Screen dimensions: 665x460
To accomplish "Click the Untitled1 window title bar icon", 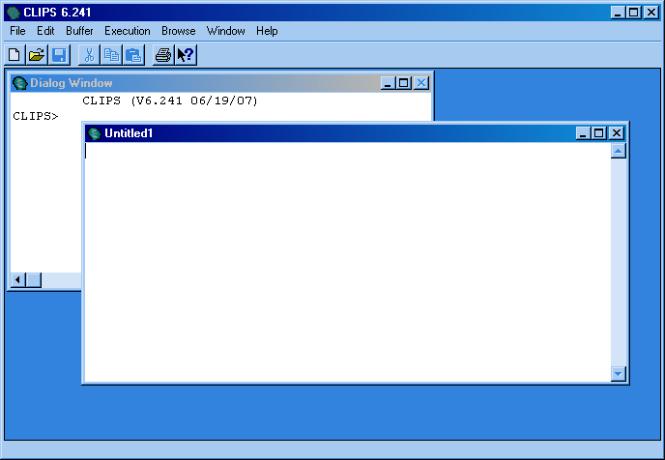I will (94, 134).
